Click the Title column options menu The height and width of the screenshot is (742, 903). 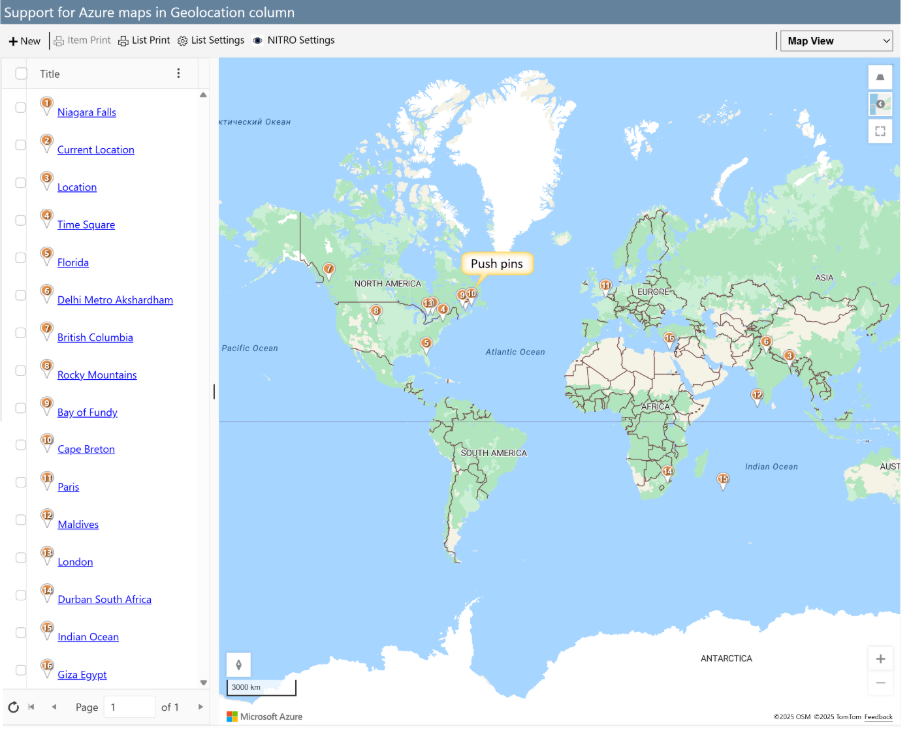179,73
